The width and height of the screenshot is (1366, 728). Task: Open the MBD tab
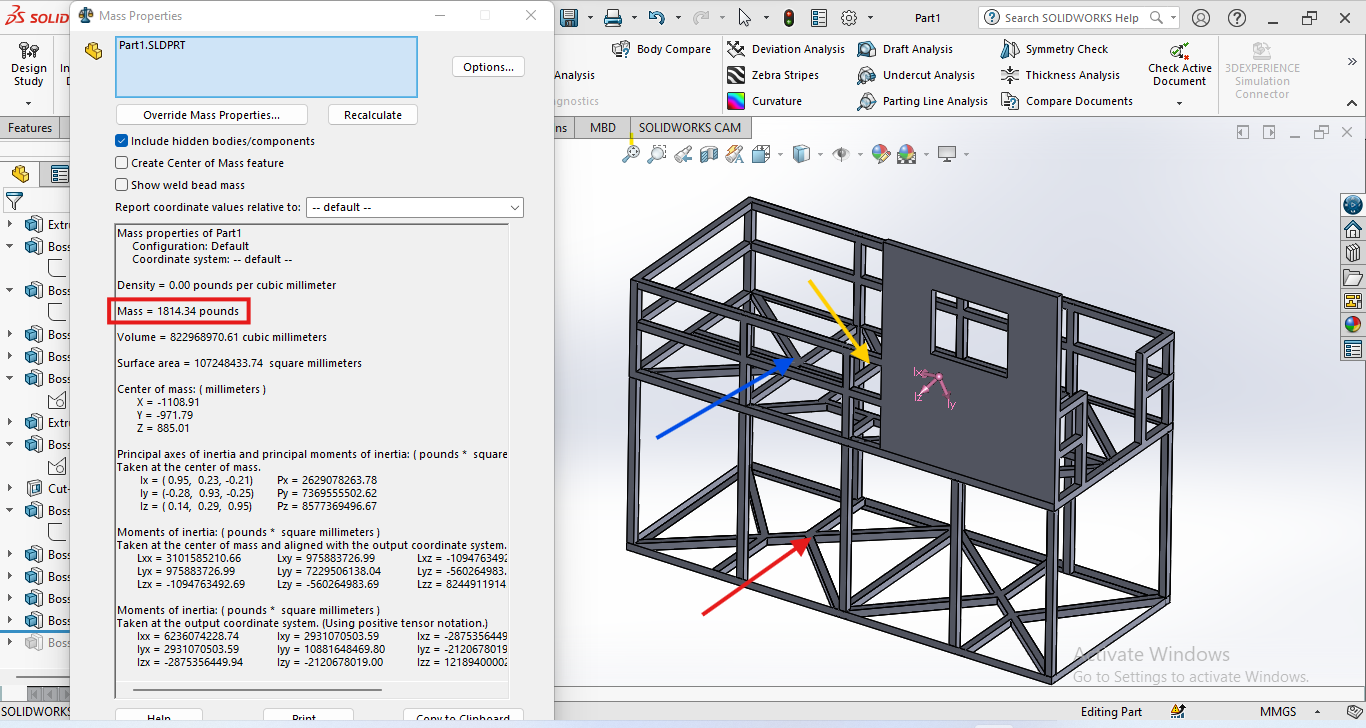603,128
